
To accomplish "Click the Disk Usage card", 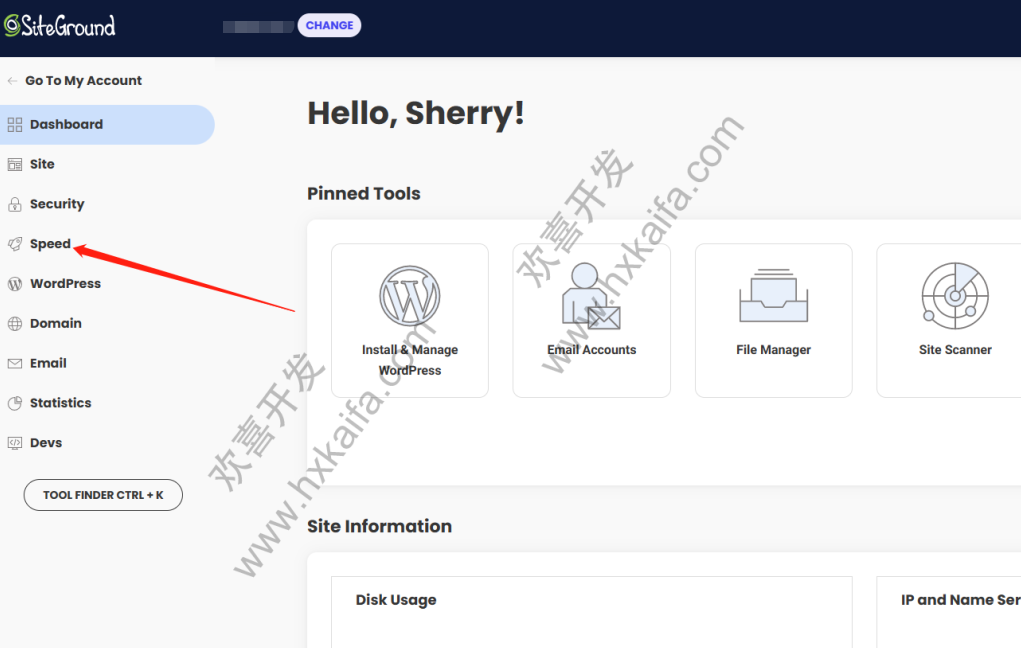I will click(592, 610).
